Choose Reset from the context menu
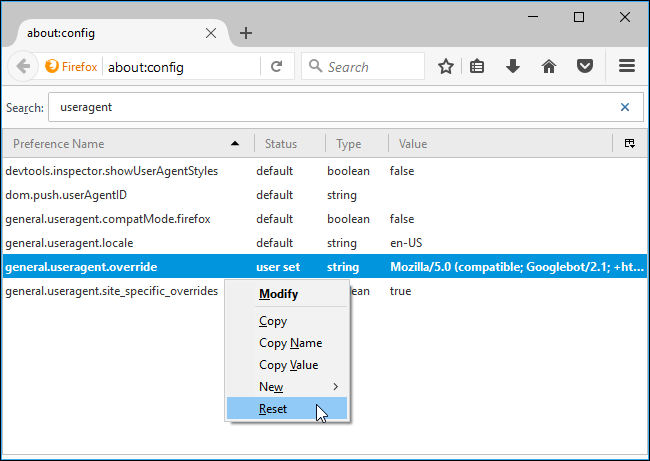650x461 pixels. click(x=274, y=409)
